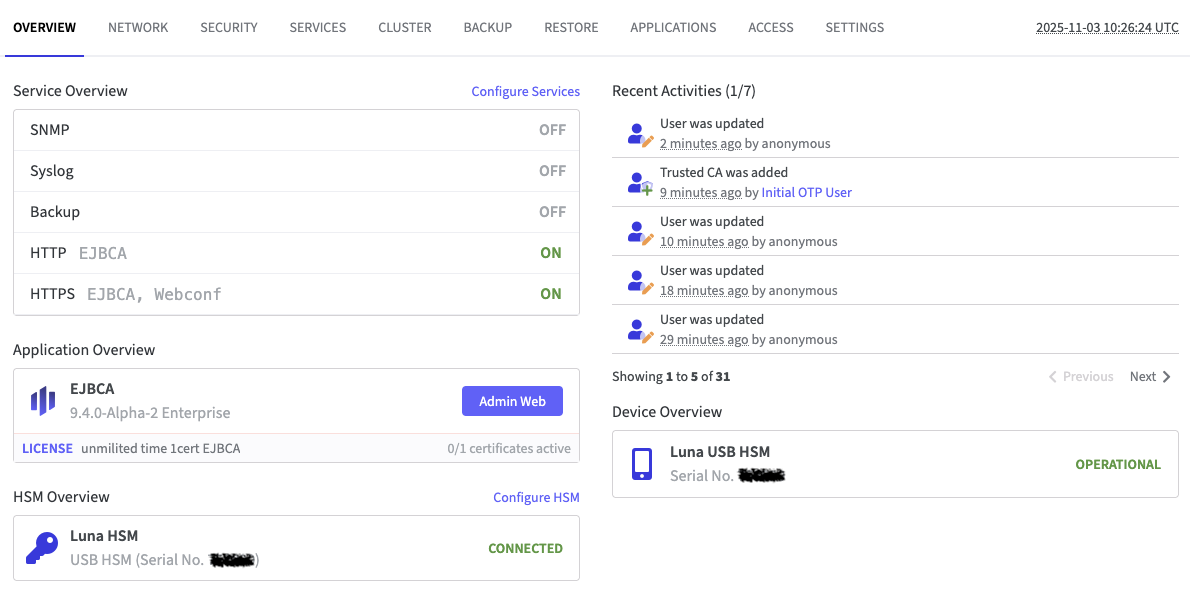1190x593 pixels.
Task: Click the Initial OTP User link
Action: pyautogui.click(x=806, y=192)
